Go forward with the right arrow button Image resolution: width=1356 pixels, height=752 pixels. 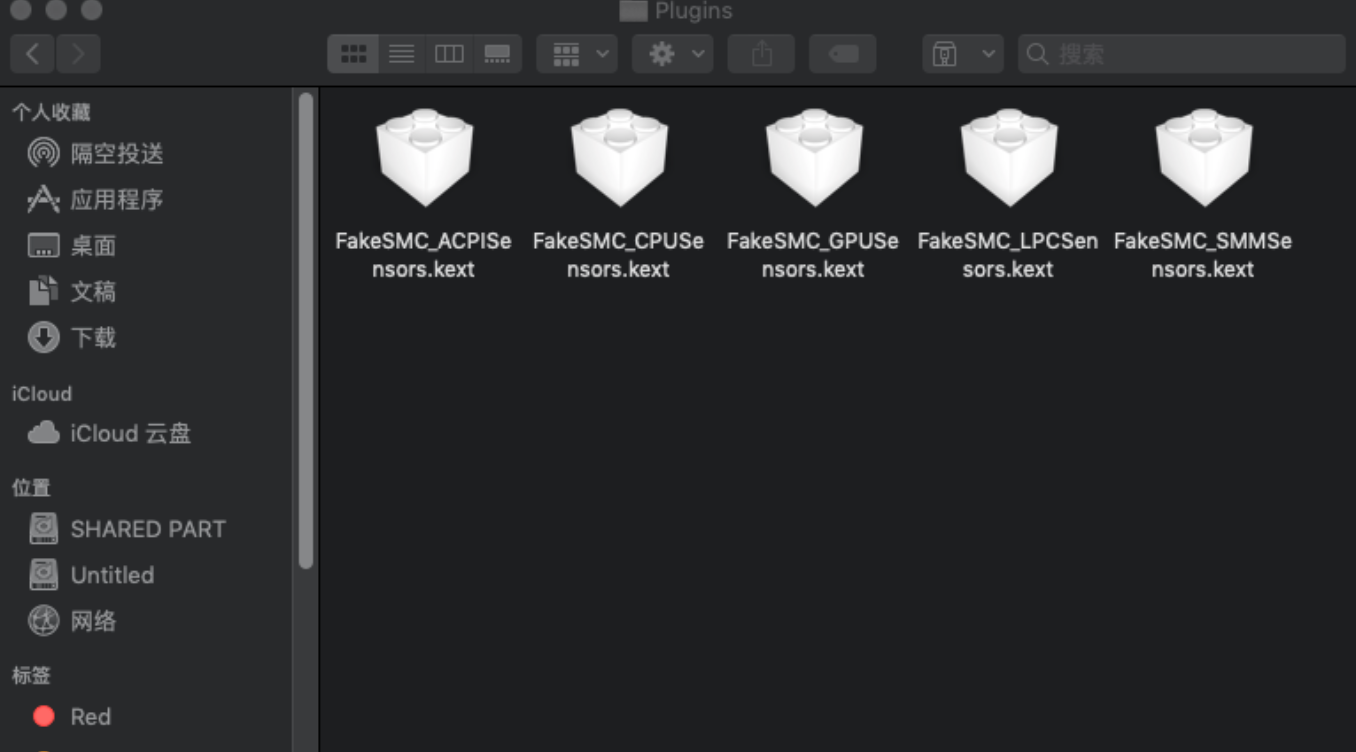point(78,54)
